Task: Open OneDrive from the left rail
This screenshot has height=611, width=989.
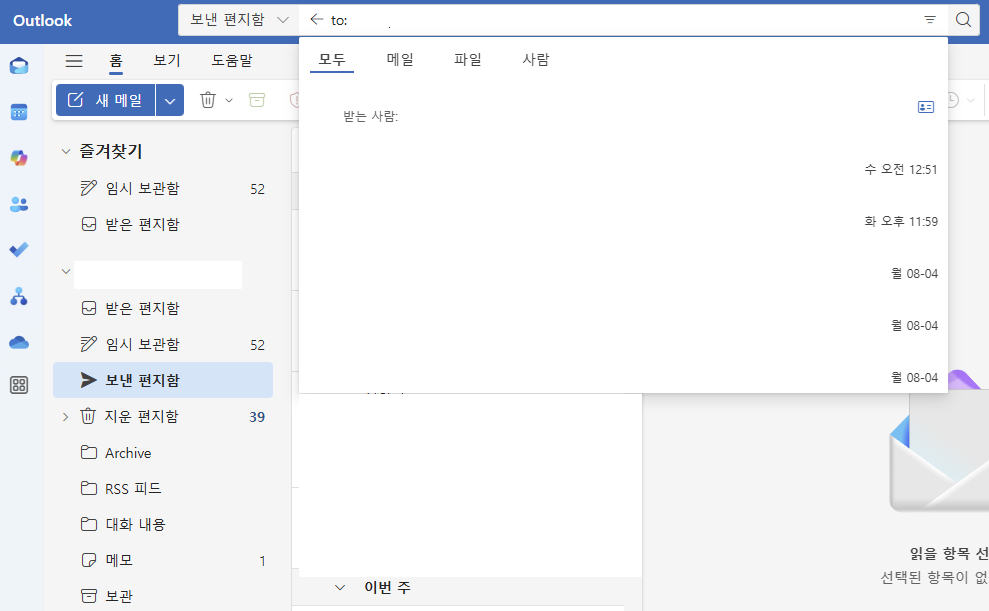Action: coord(18,341)
